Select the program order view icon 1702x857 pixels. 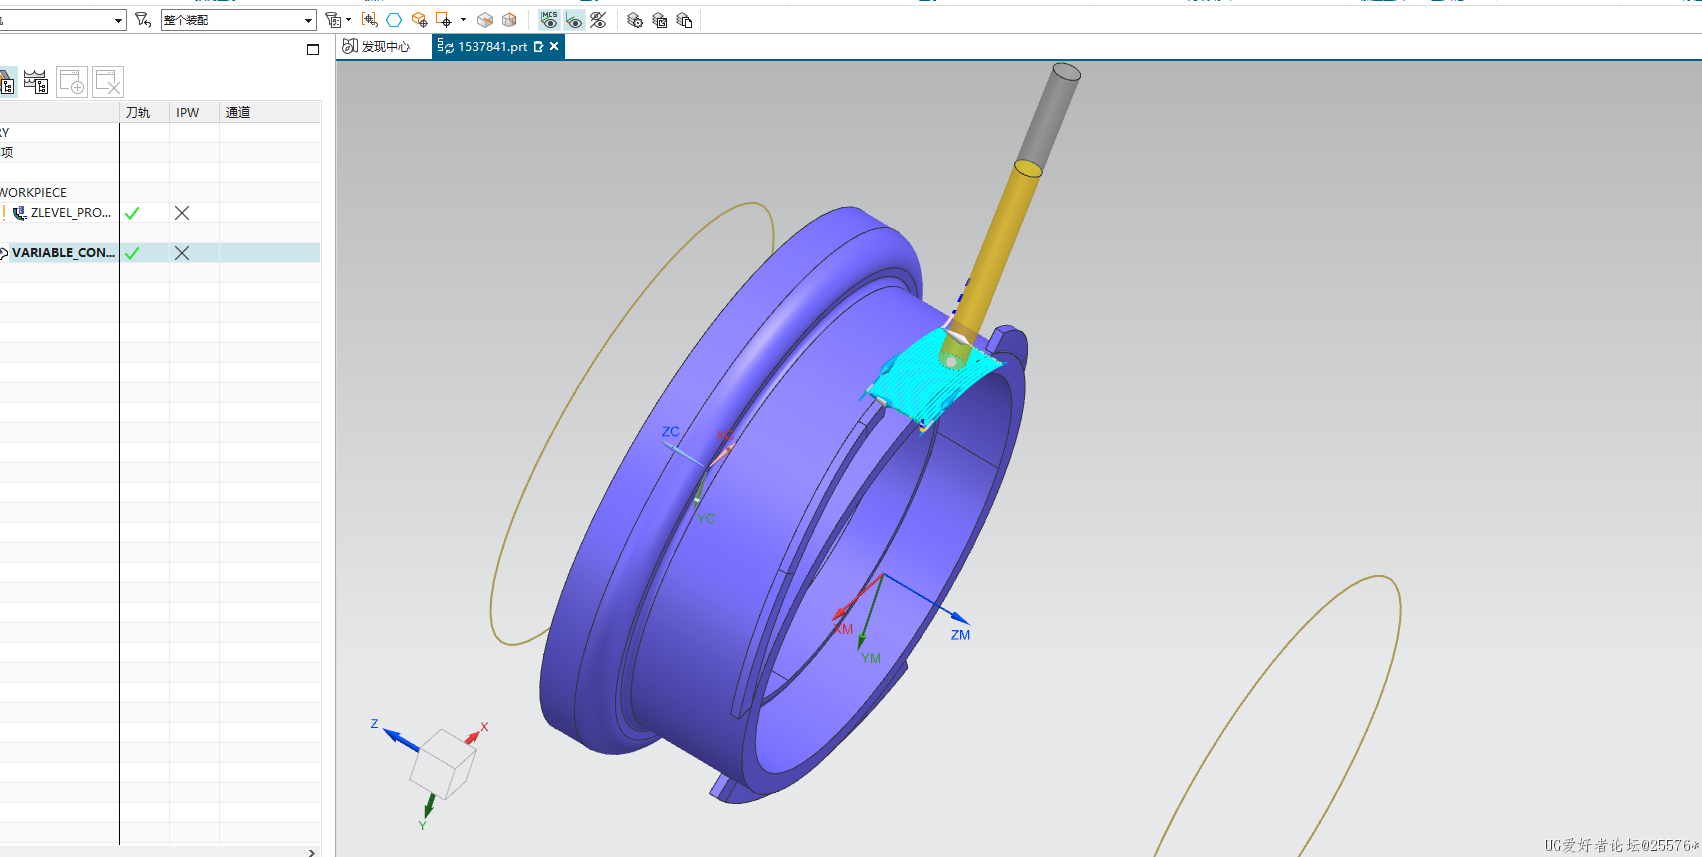7,82
